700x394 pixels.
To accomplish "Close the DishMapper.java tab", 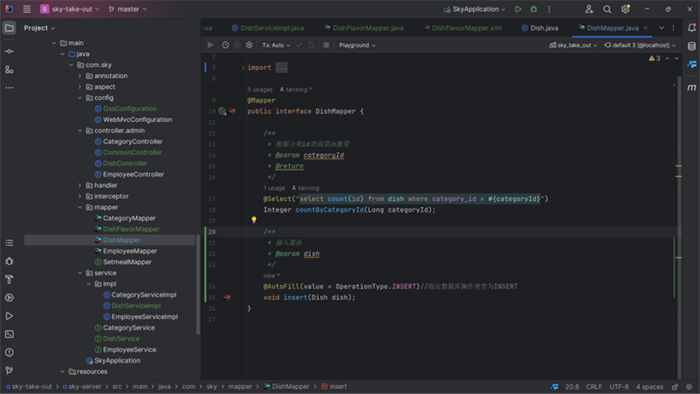I will click(646, 28).
